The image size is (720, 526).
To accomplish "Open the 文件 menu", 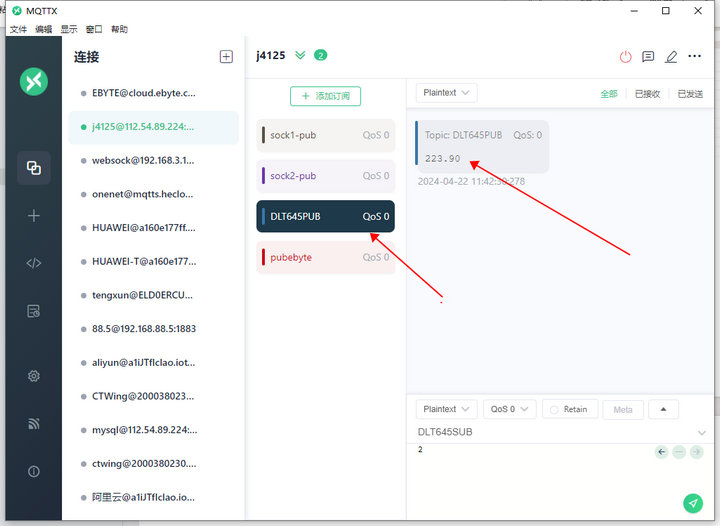I will [x=18, y=30].
